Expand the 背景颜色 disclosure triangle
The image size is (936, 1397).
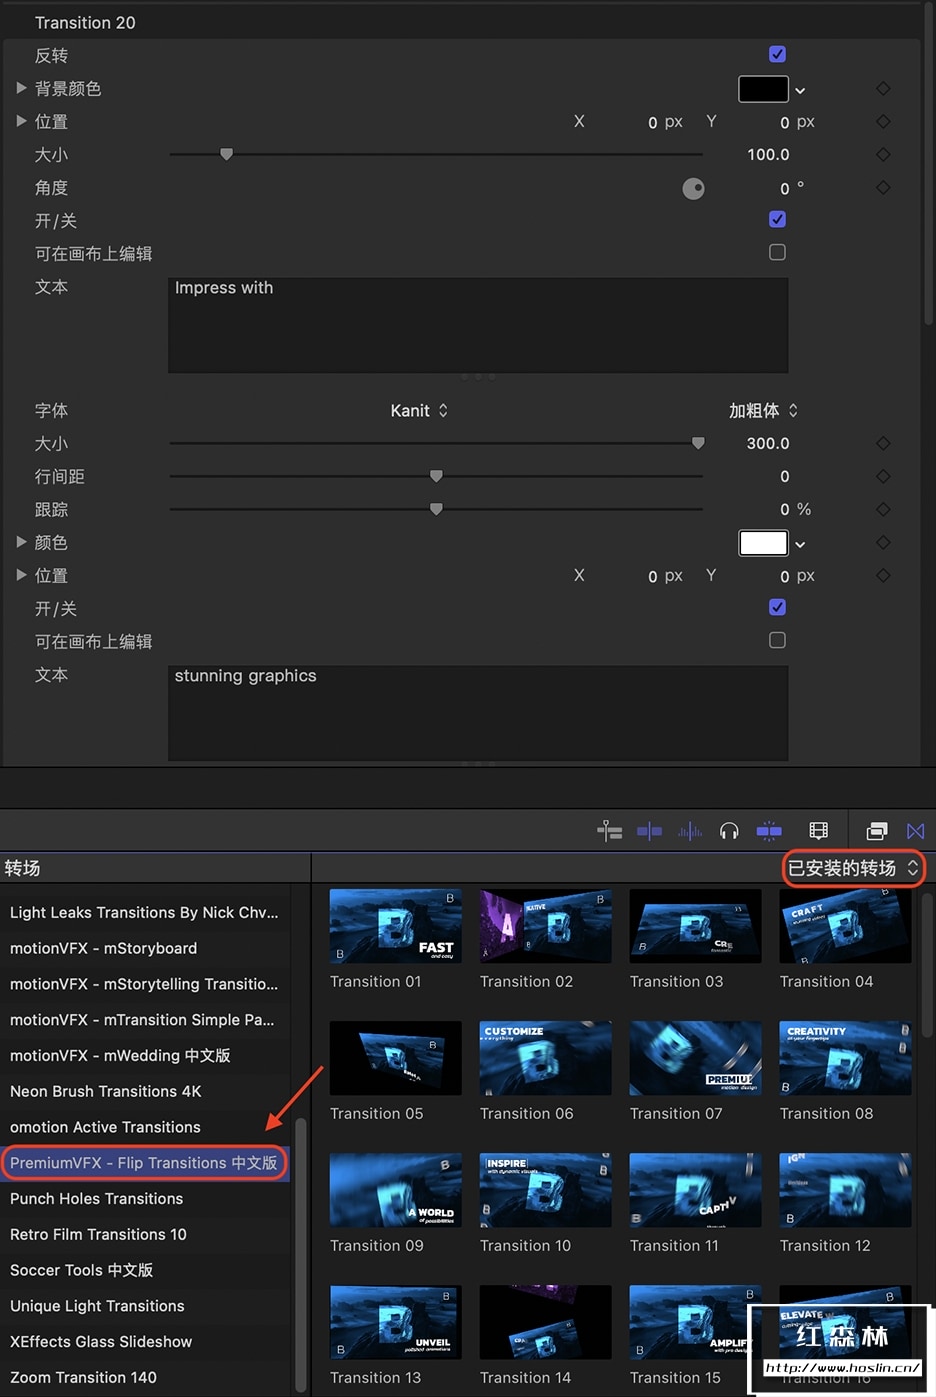[x=21, y=88]
